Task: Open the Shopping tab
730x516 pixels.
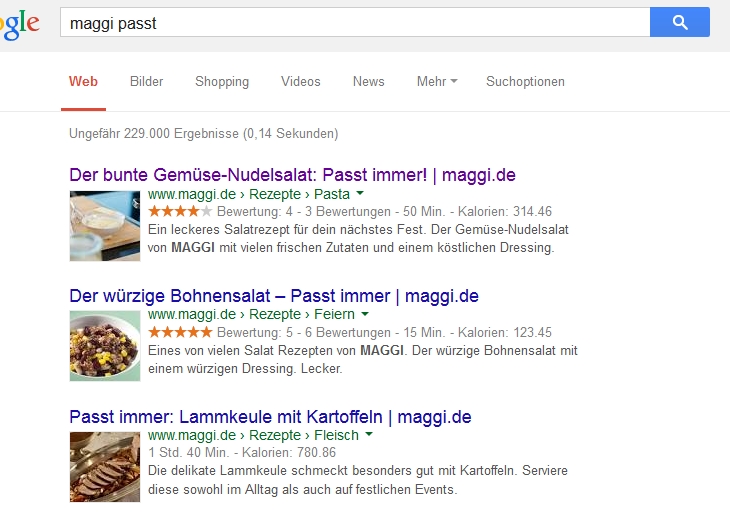Action: pos(222,81)
